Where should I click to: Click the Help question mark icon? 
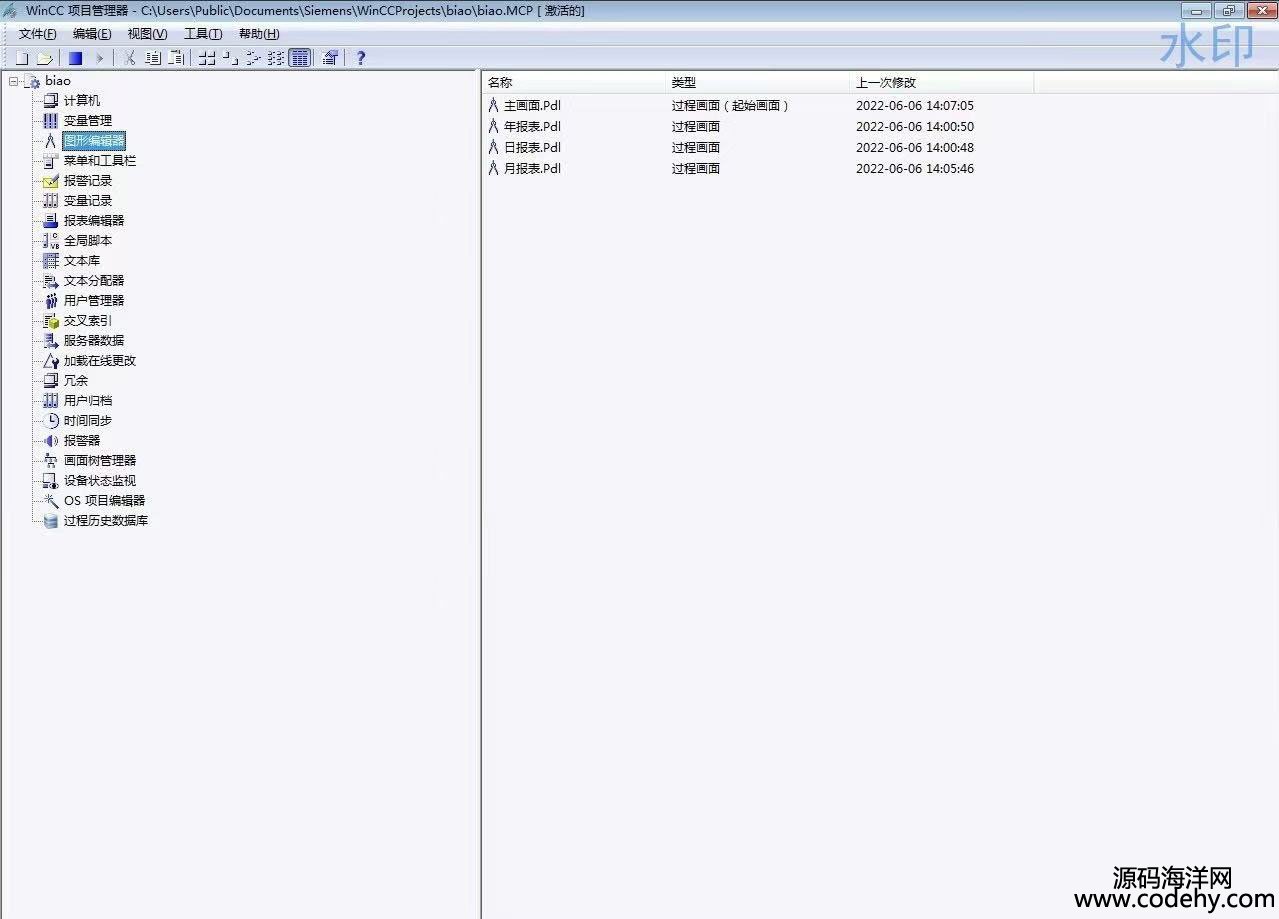[x=361, y=58]
